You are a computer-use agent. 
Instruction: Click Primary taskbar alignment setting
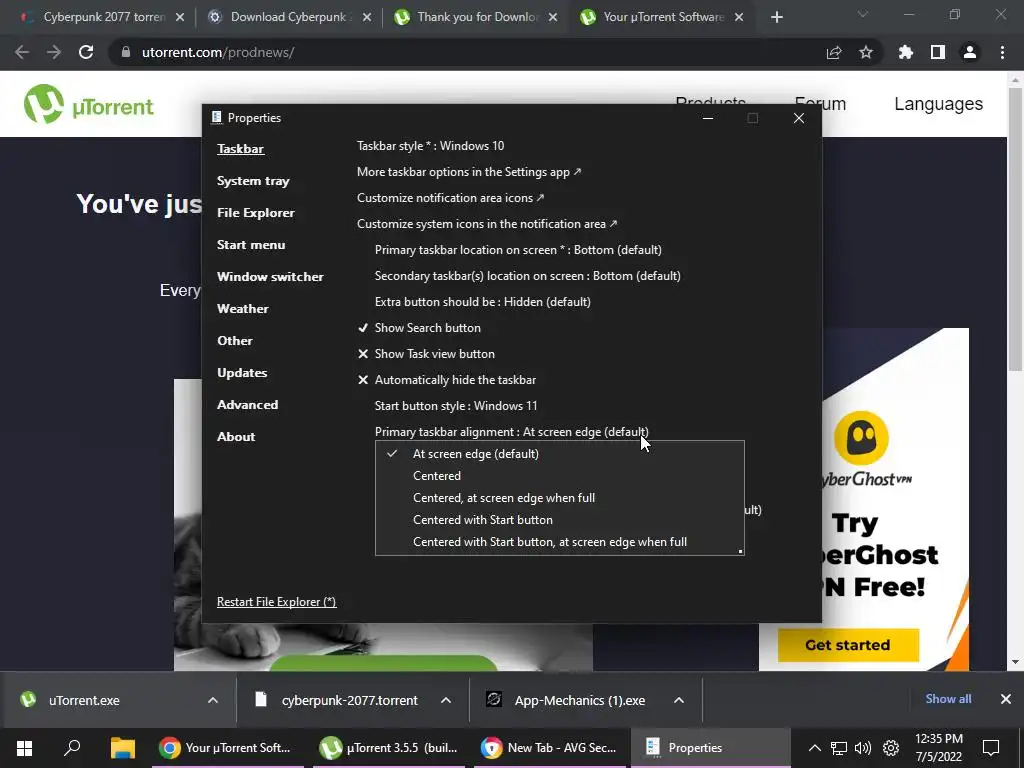tap(511, 432)
